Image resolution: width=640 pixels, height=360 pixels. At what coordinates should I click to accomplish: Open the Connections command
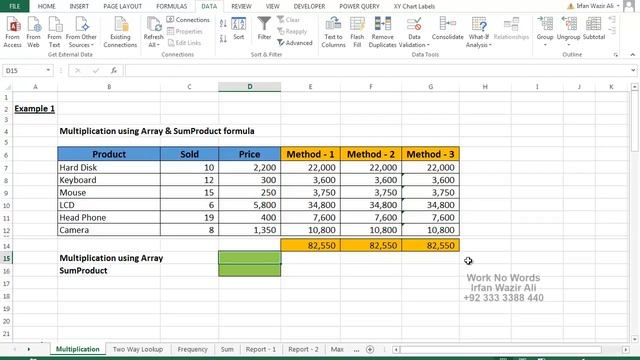point(188,20)
